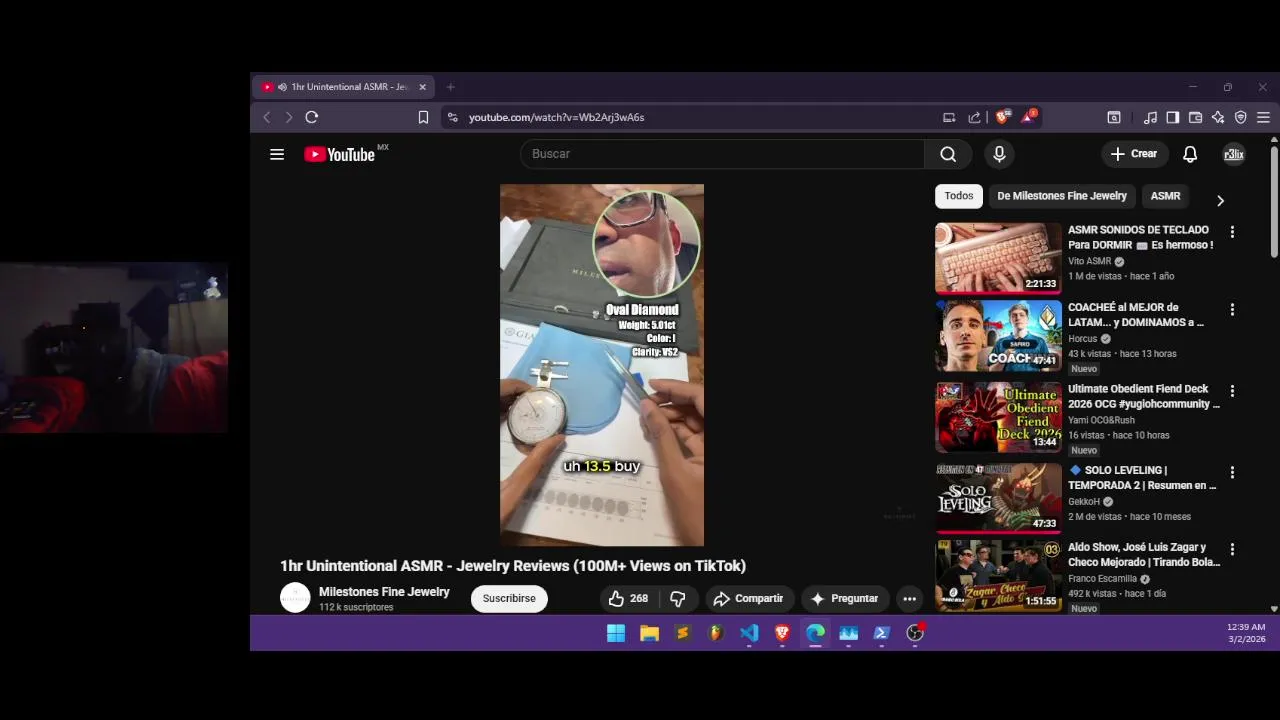Reload the page in Brave toolbar
The width and height of the screenshot is (1280, 720).
point(311,117)
